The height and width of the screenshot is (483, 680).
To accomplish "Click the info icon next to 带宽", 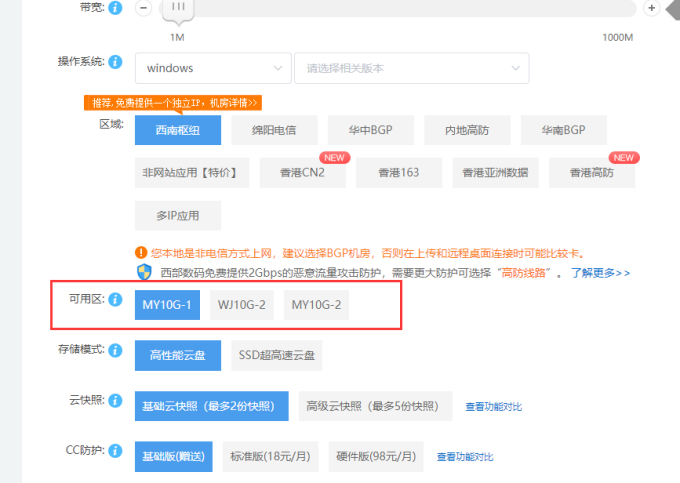I will (115, 9).
